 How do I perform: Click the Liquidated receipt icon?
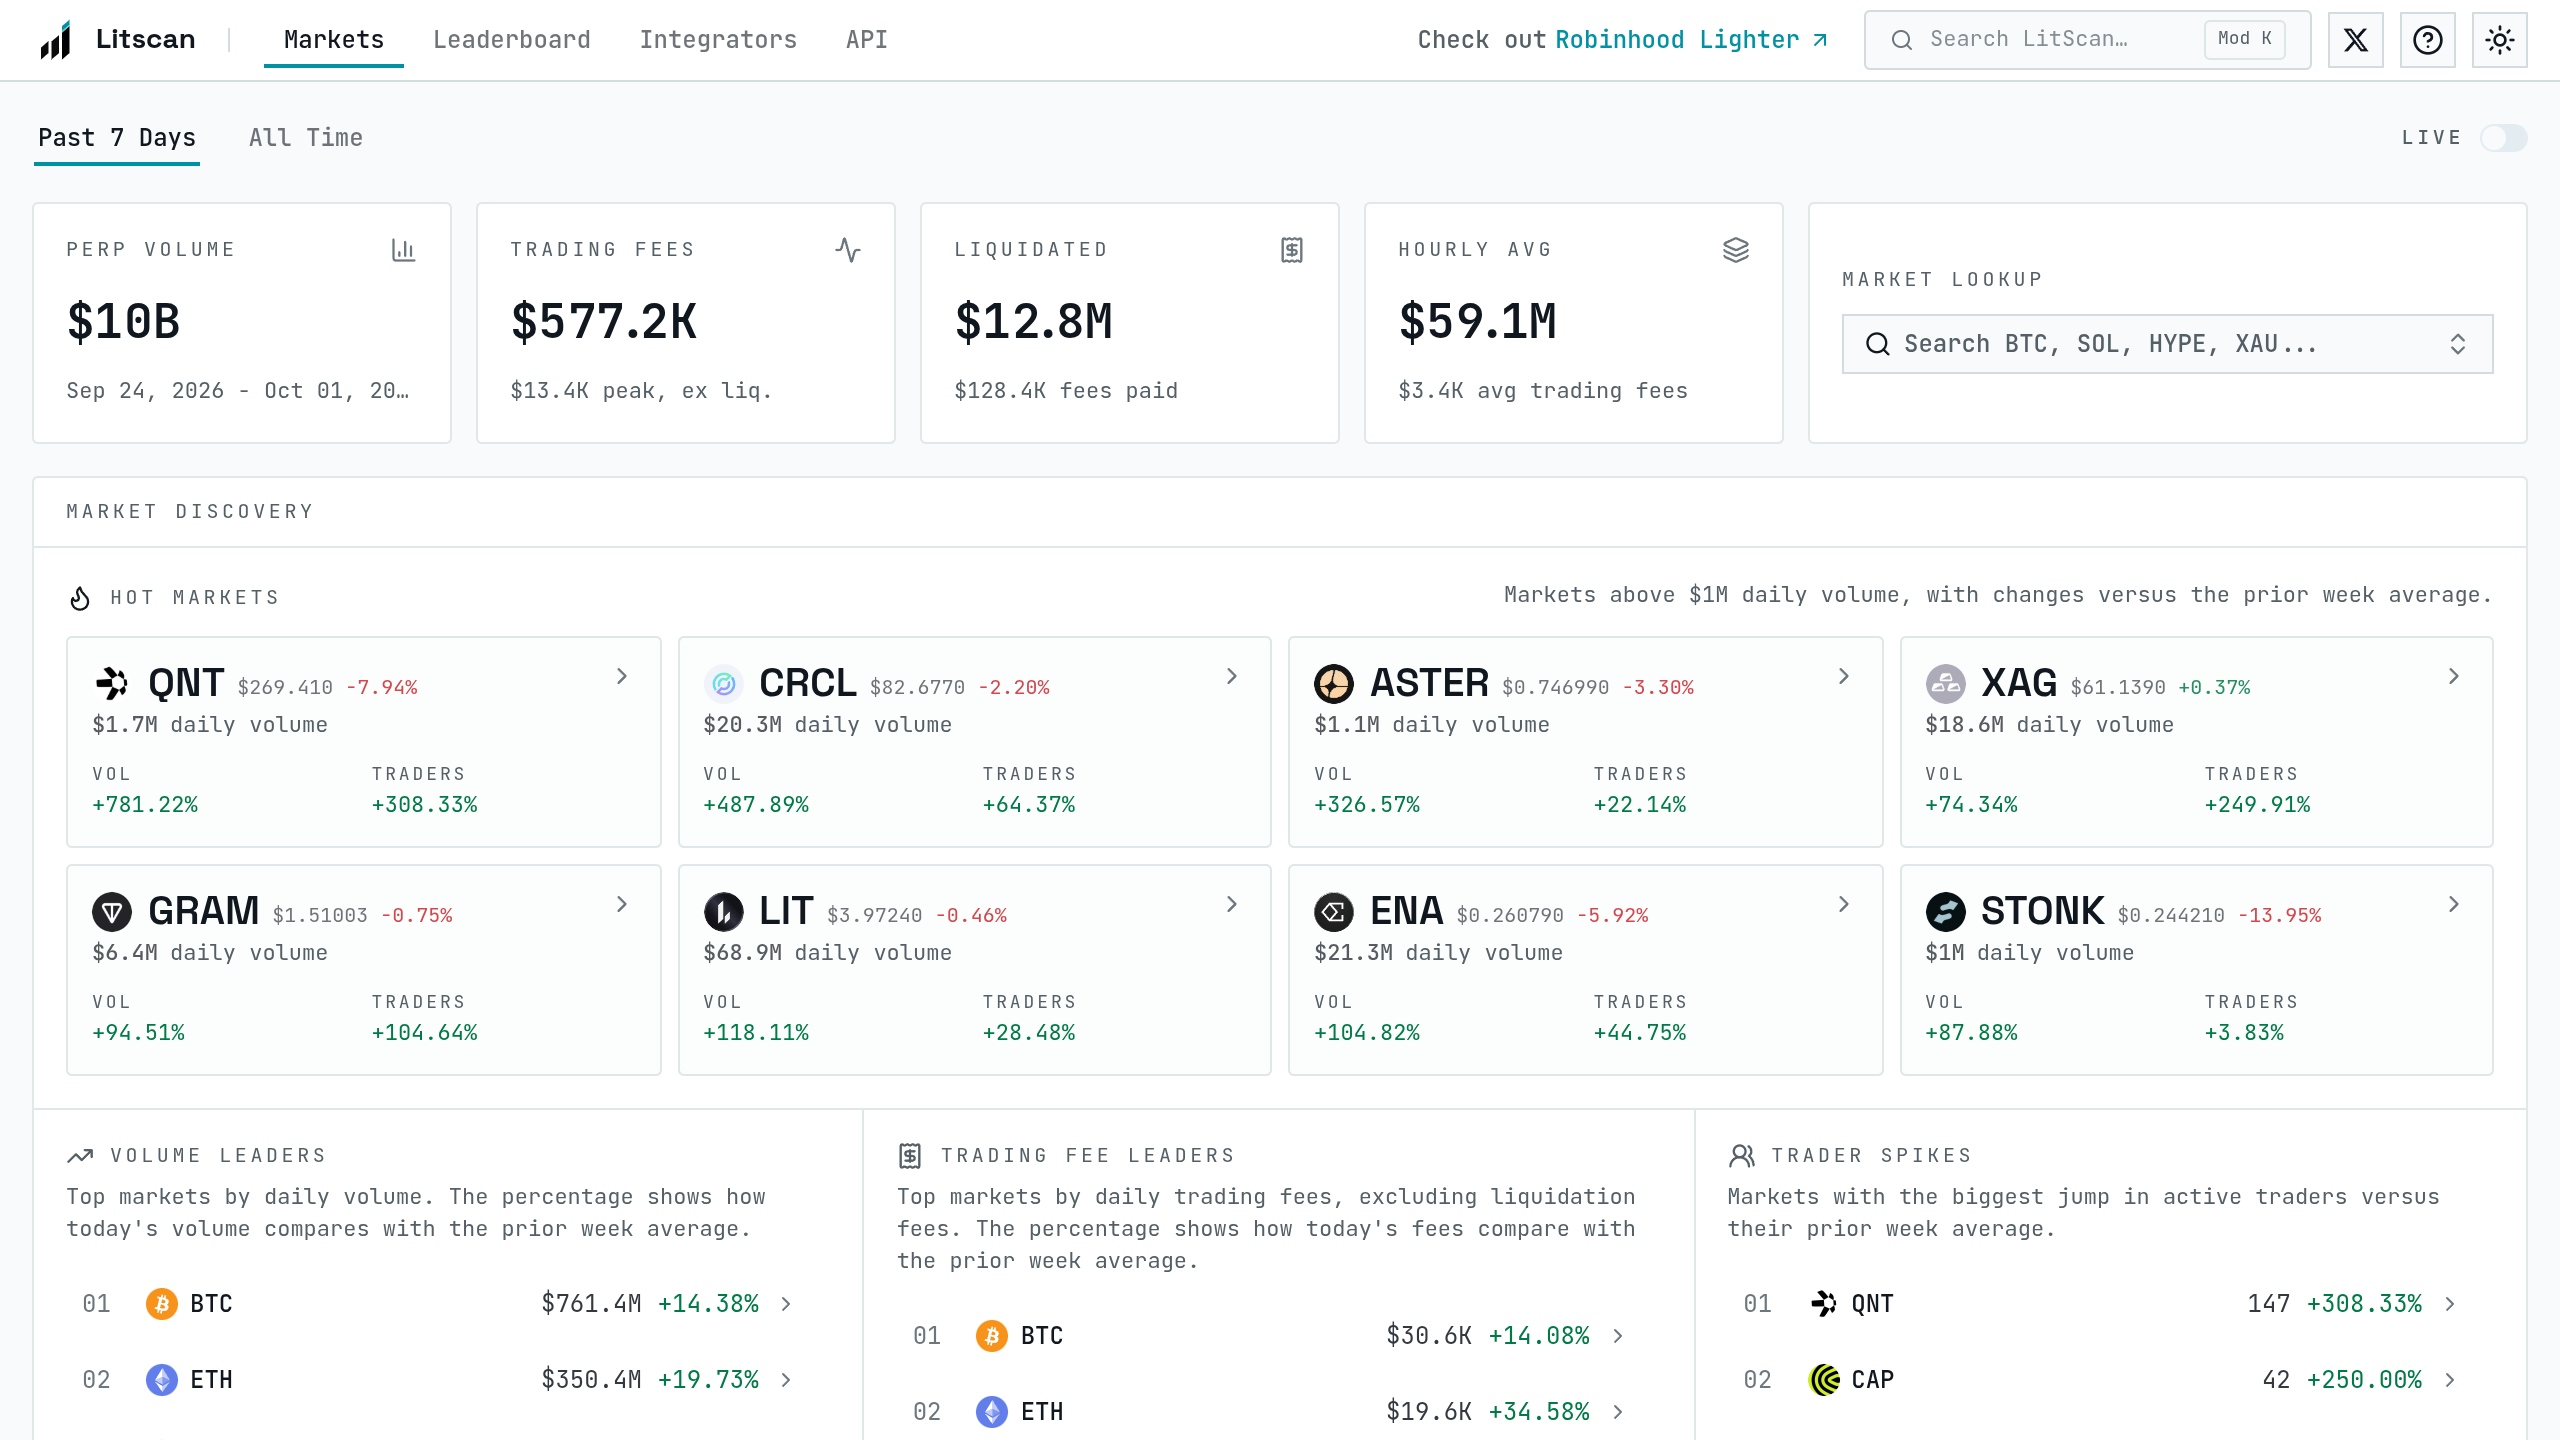point(1292,250)
